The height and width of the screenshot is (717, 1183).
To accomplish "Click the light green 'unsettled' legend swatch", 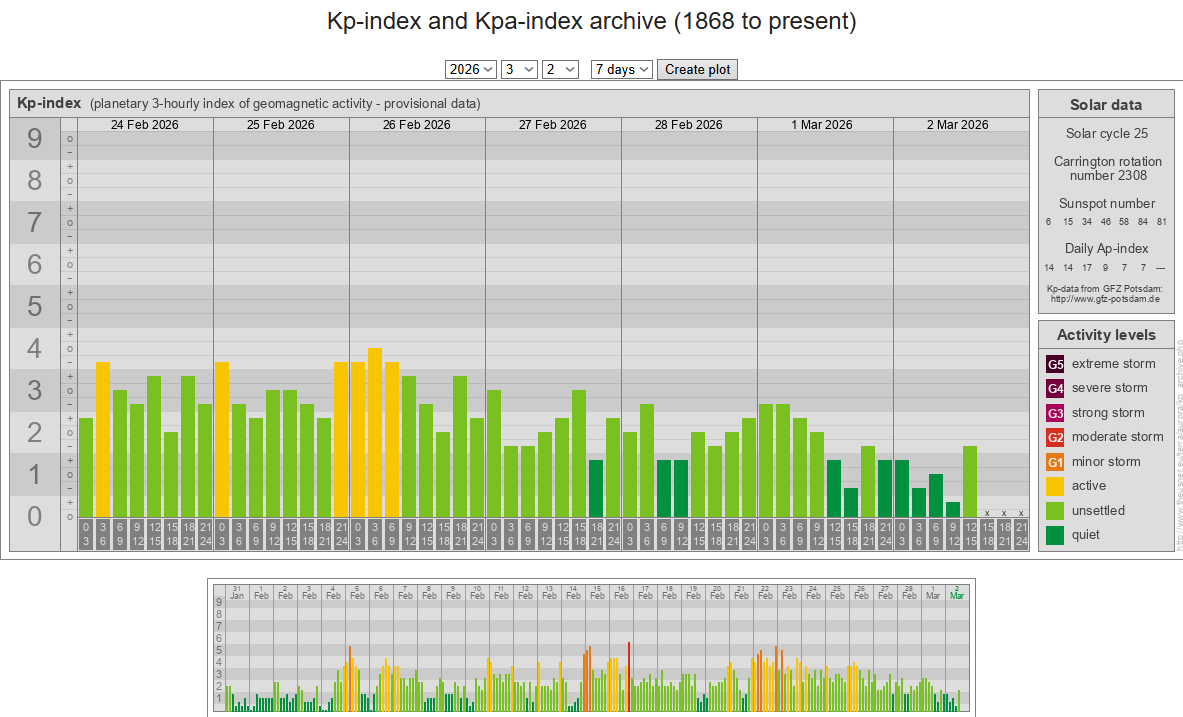I will tap(1055, 511).
